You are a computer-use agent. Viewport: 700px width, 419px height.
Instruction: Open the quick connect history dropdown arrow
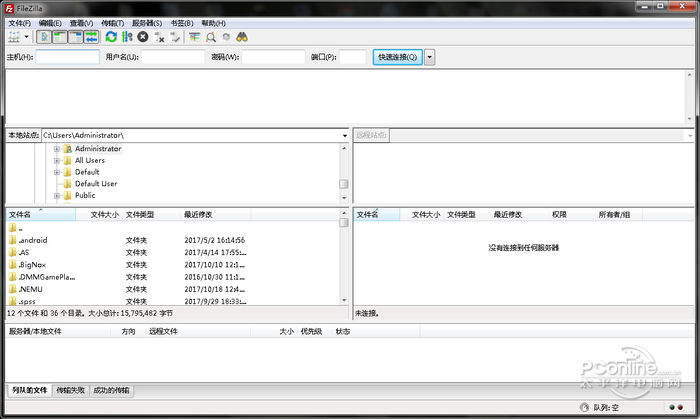[x=430, y=58]
